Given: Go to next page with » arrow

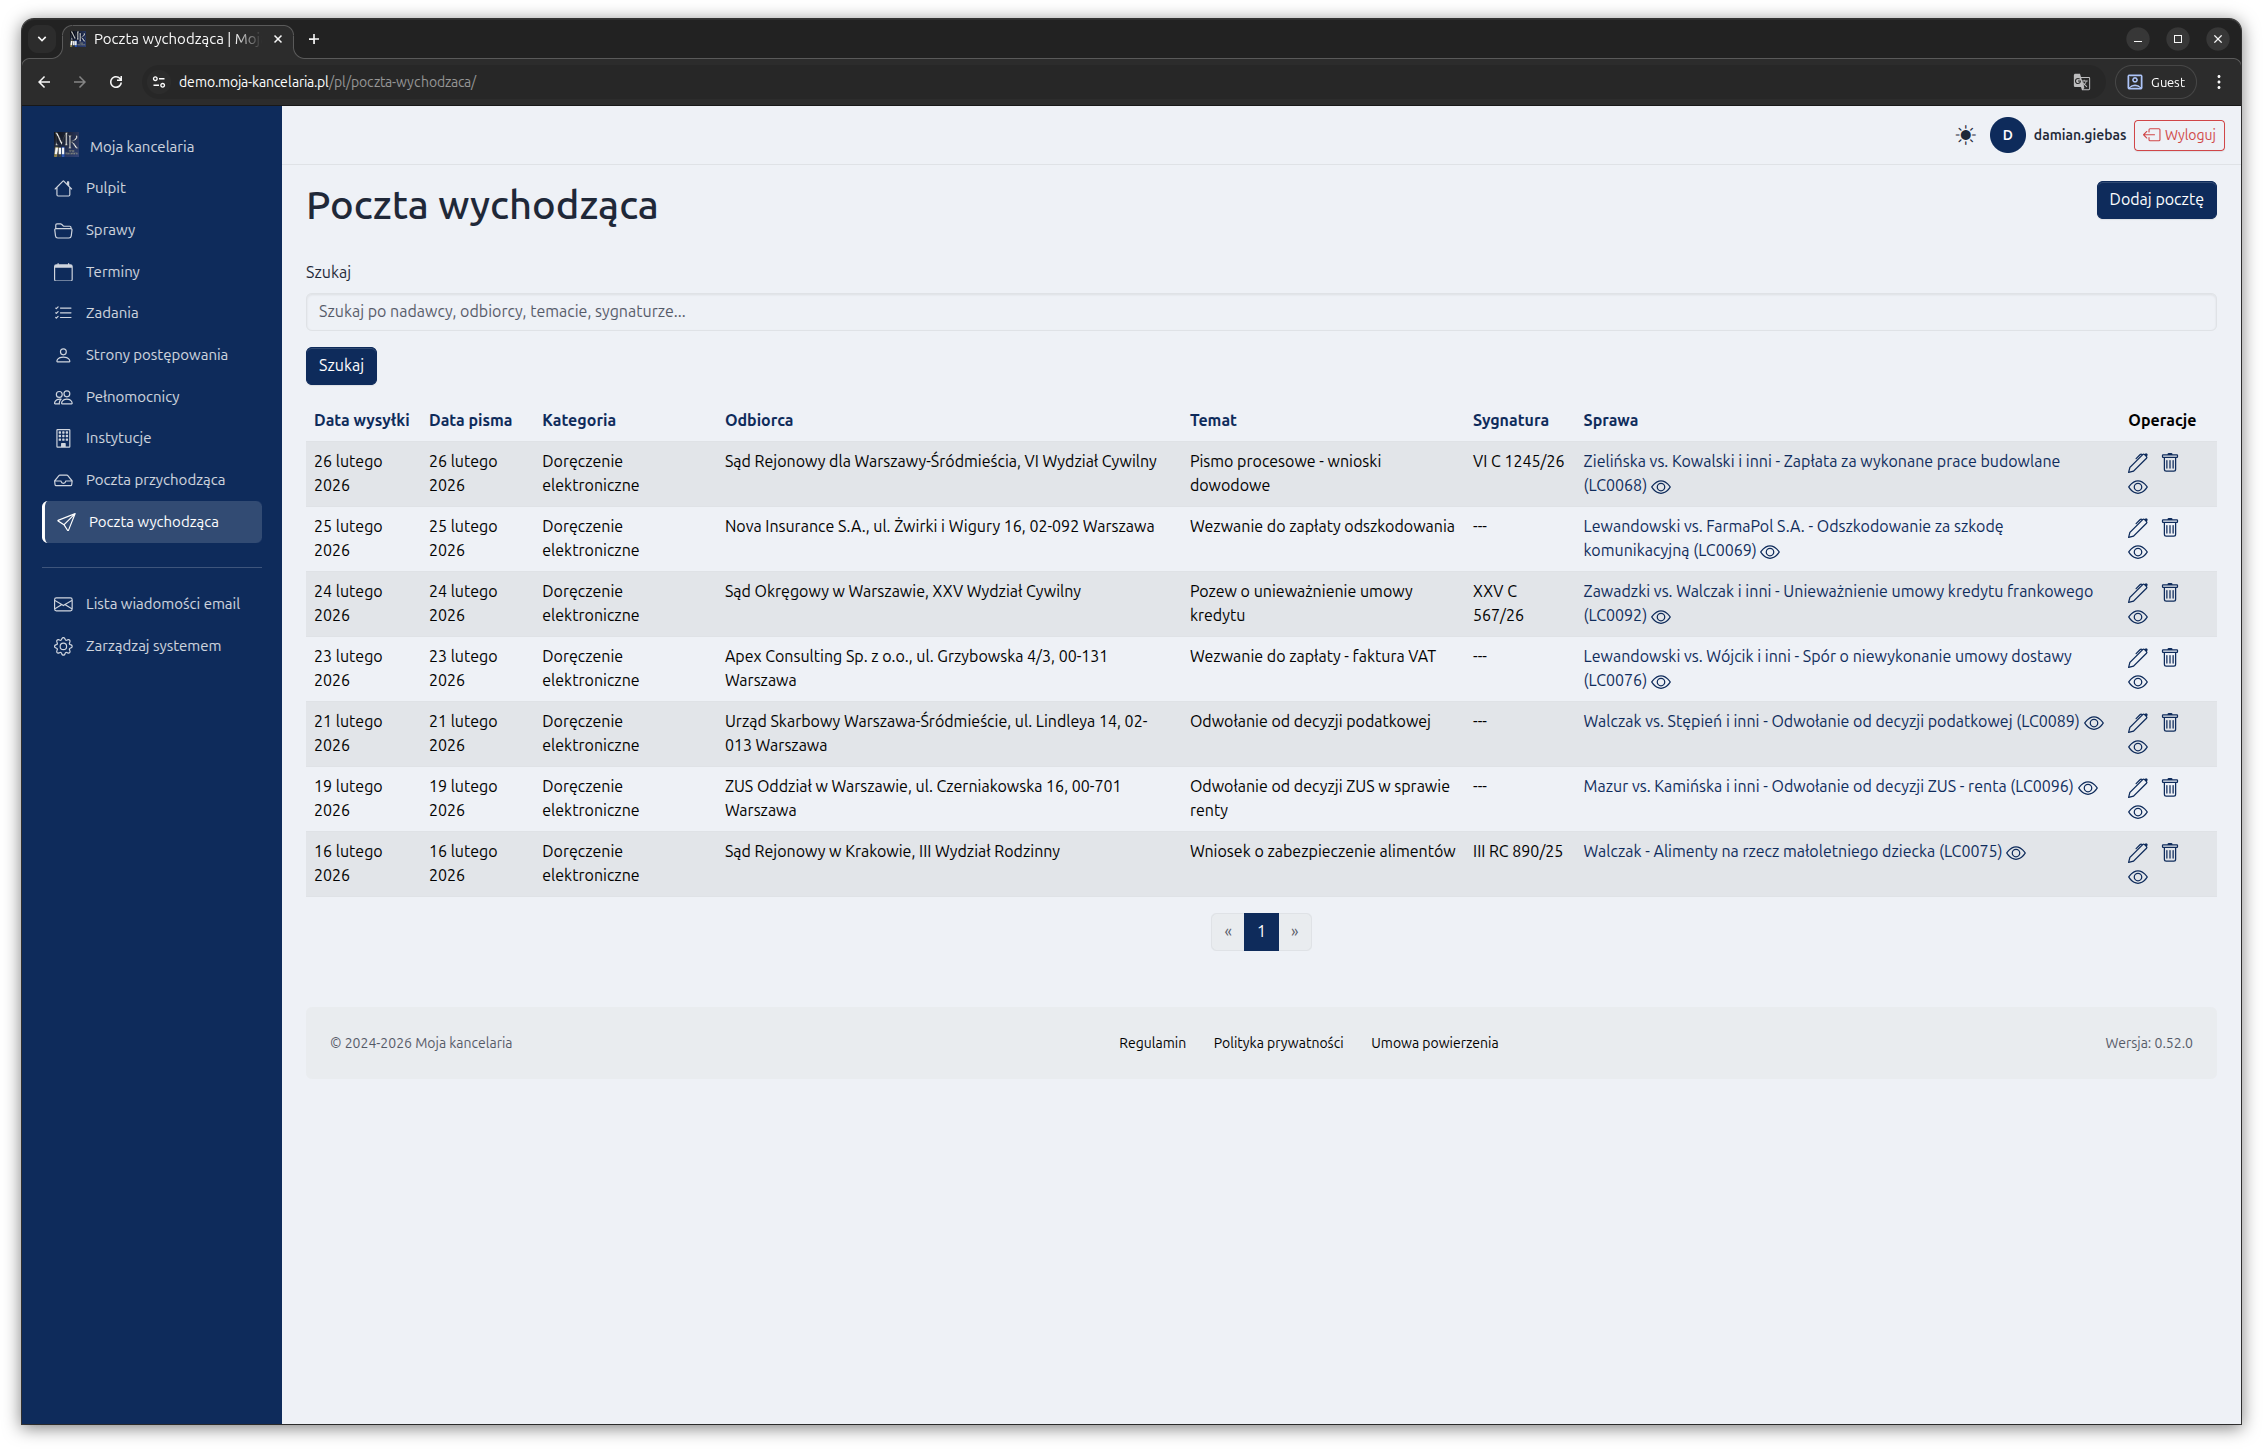Looking at the screenshot, I should tap(1294, 931).
